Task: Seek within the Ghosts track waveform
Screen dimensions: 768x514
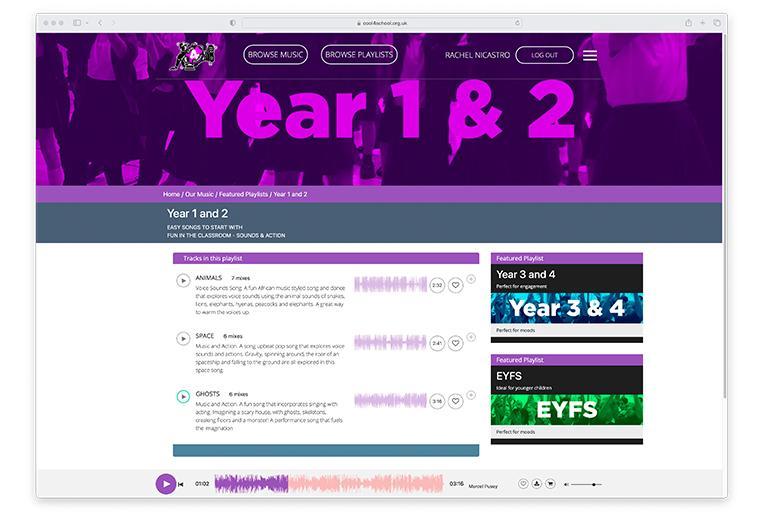Action: tap(390, 400)
